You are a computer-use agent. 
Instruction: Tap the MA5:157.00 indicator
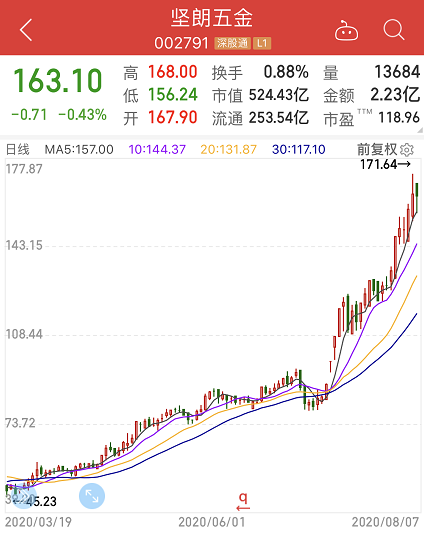click(x=79, y=150)
